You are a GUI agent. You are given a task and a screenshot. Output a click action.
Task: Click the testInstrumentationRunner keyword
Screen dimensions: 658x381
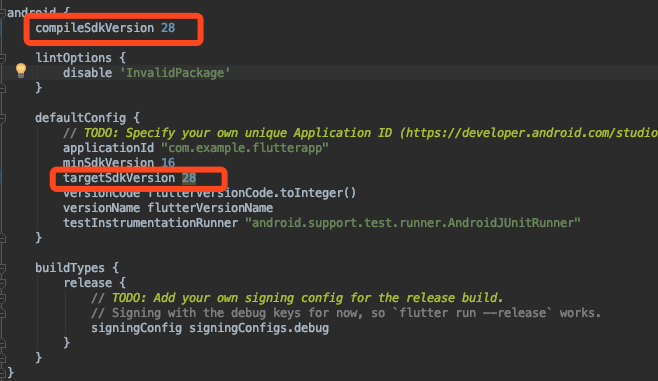pyautogui.click(x=150, y=223)
